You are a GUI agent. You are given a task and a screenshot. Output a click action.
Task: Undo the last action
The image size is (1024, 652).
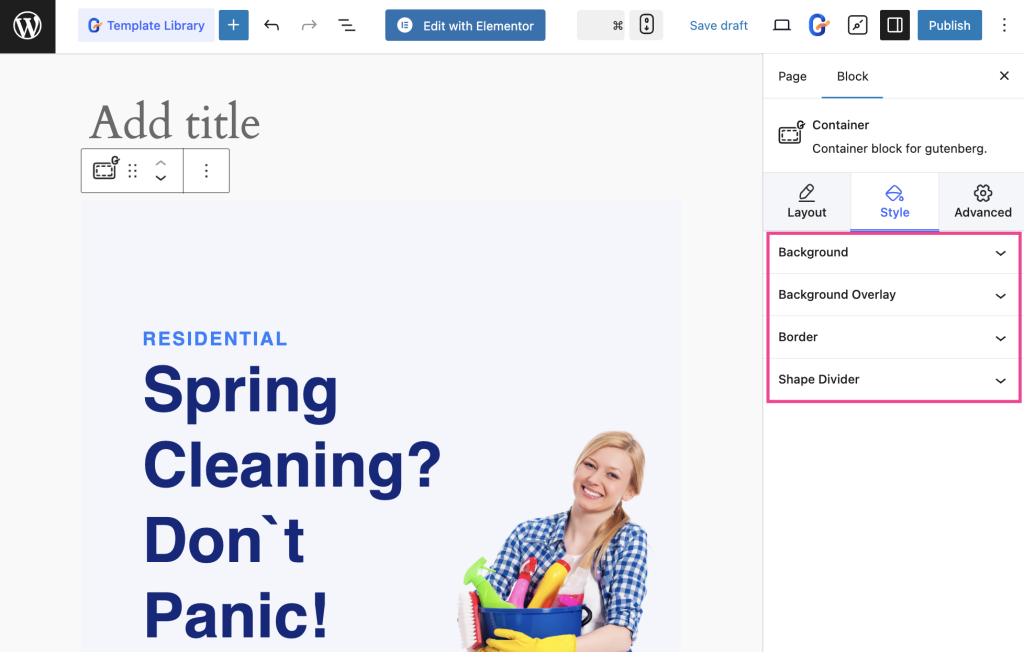click(x=271, y=25)
